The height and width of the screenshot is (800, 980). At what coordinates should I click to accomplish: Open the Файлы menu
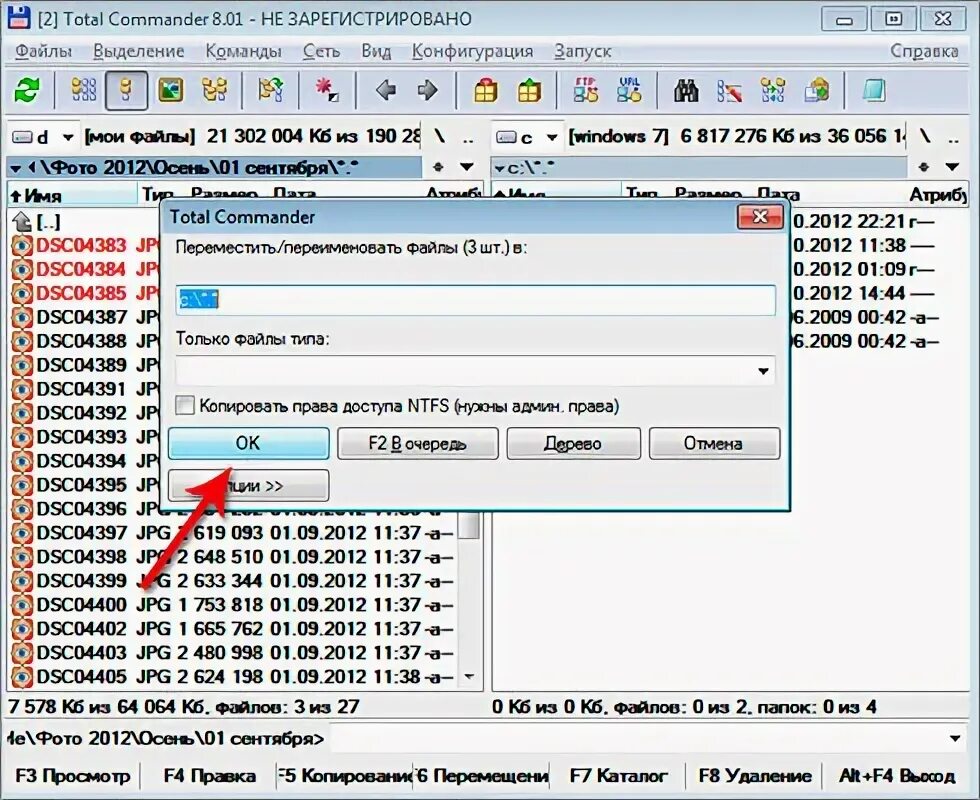44,51
